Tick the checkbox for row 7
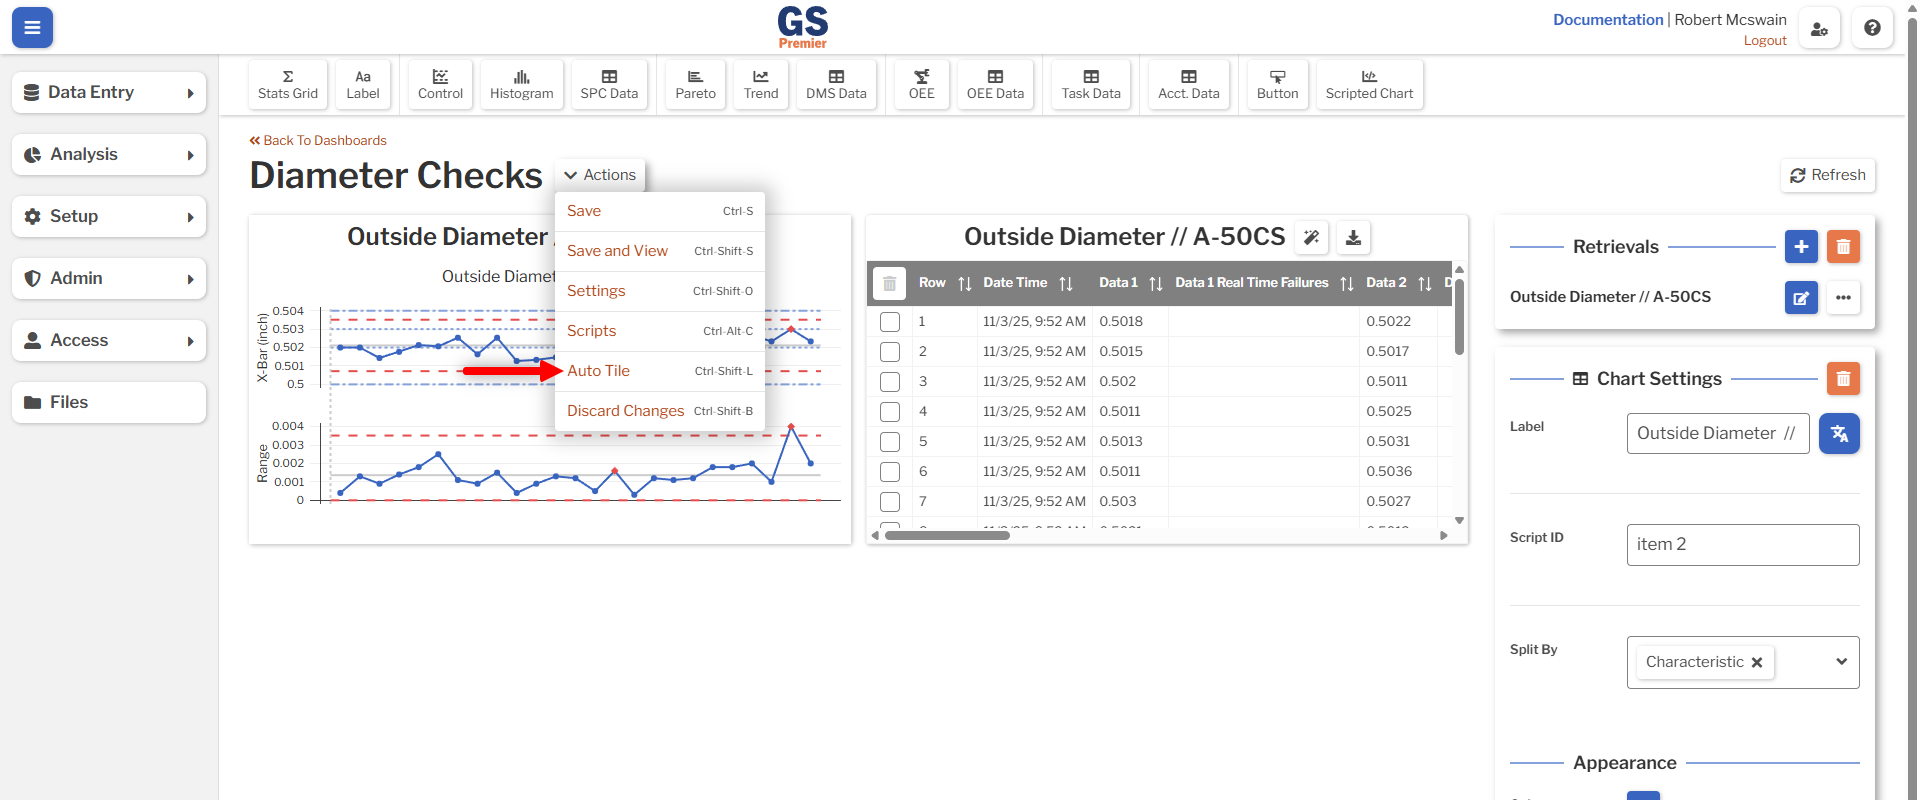The width and height of the screenshot is (1920, 800). coord(890,502)
